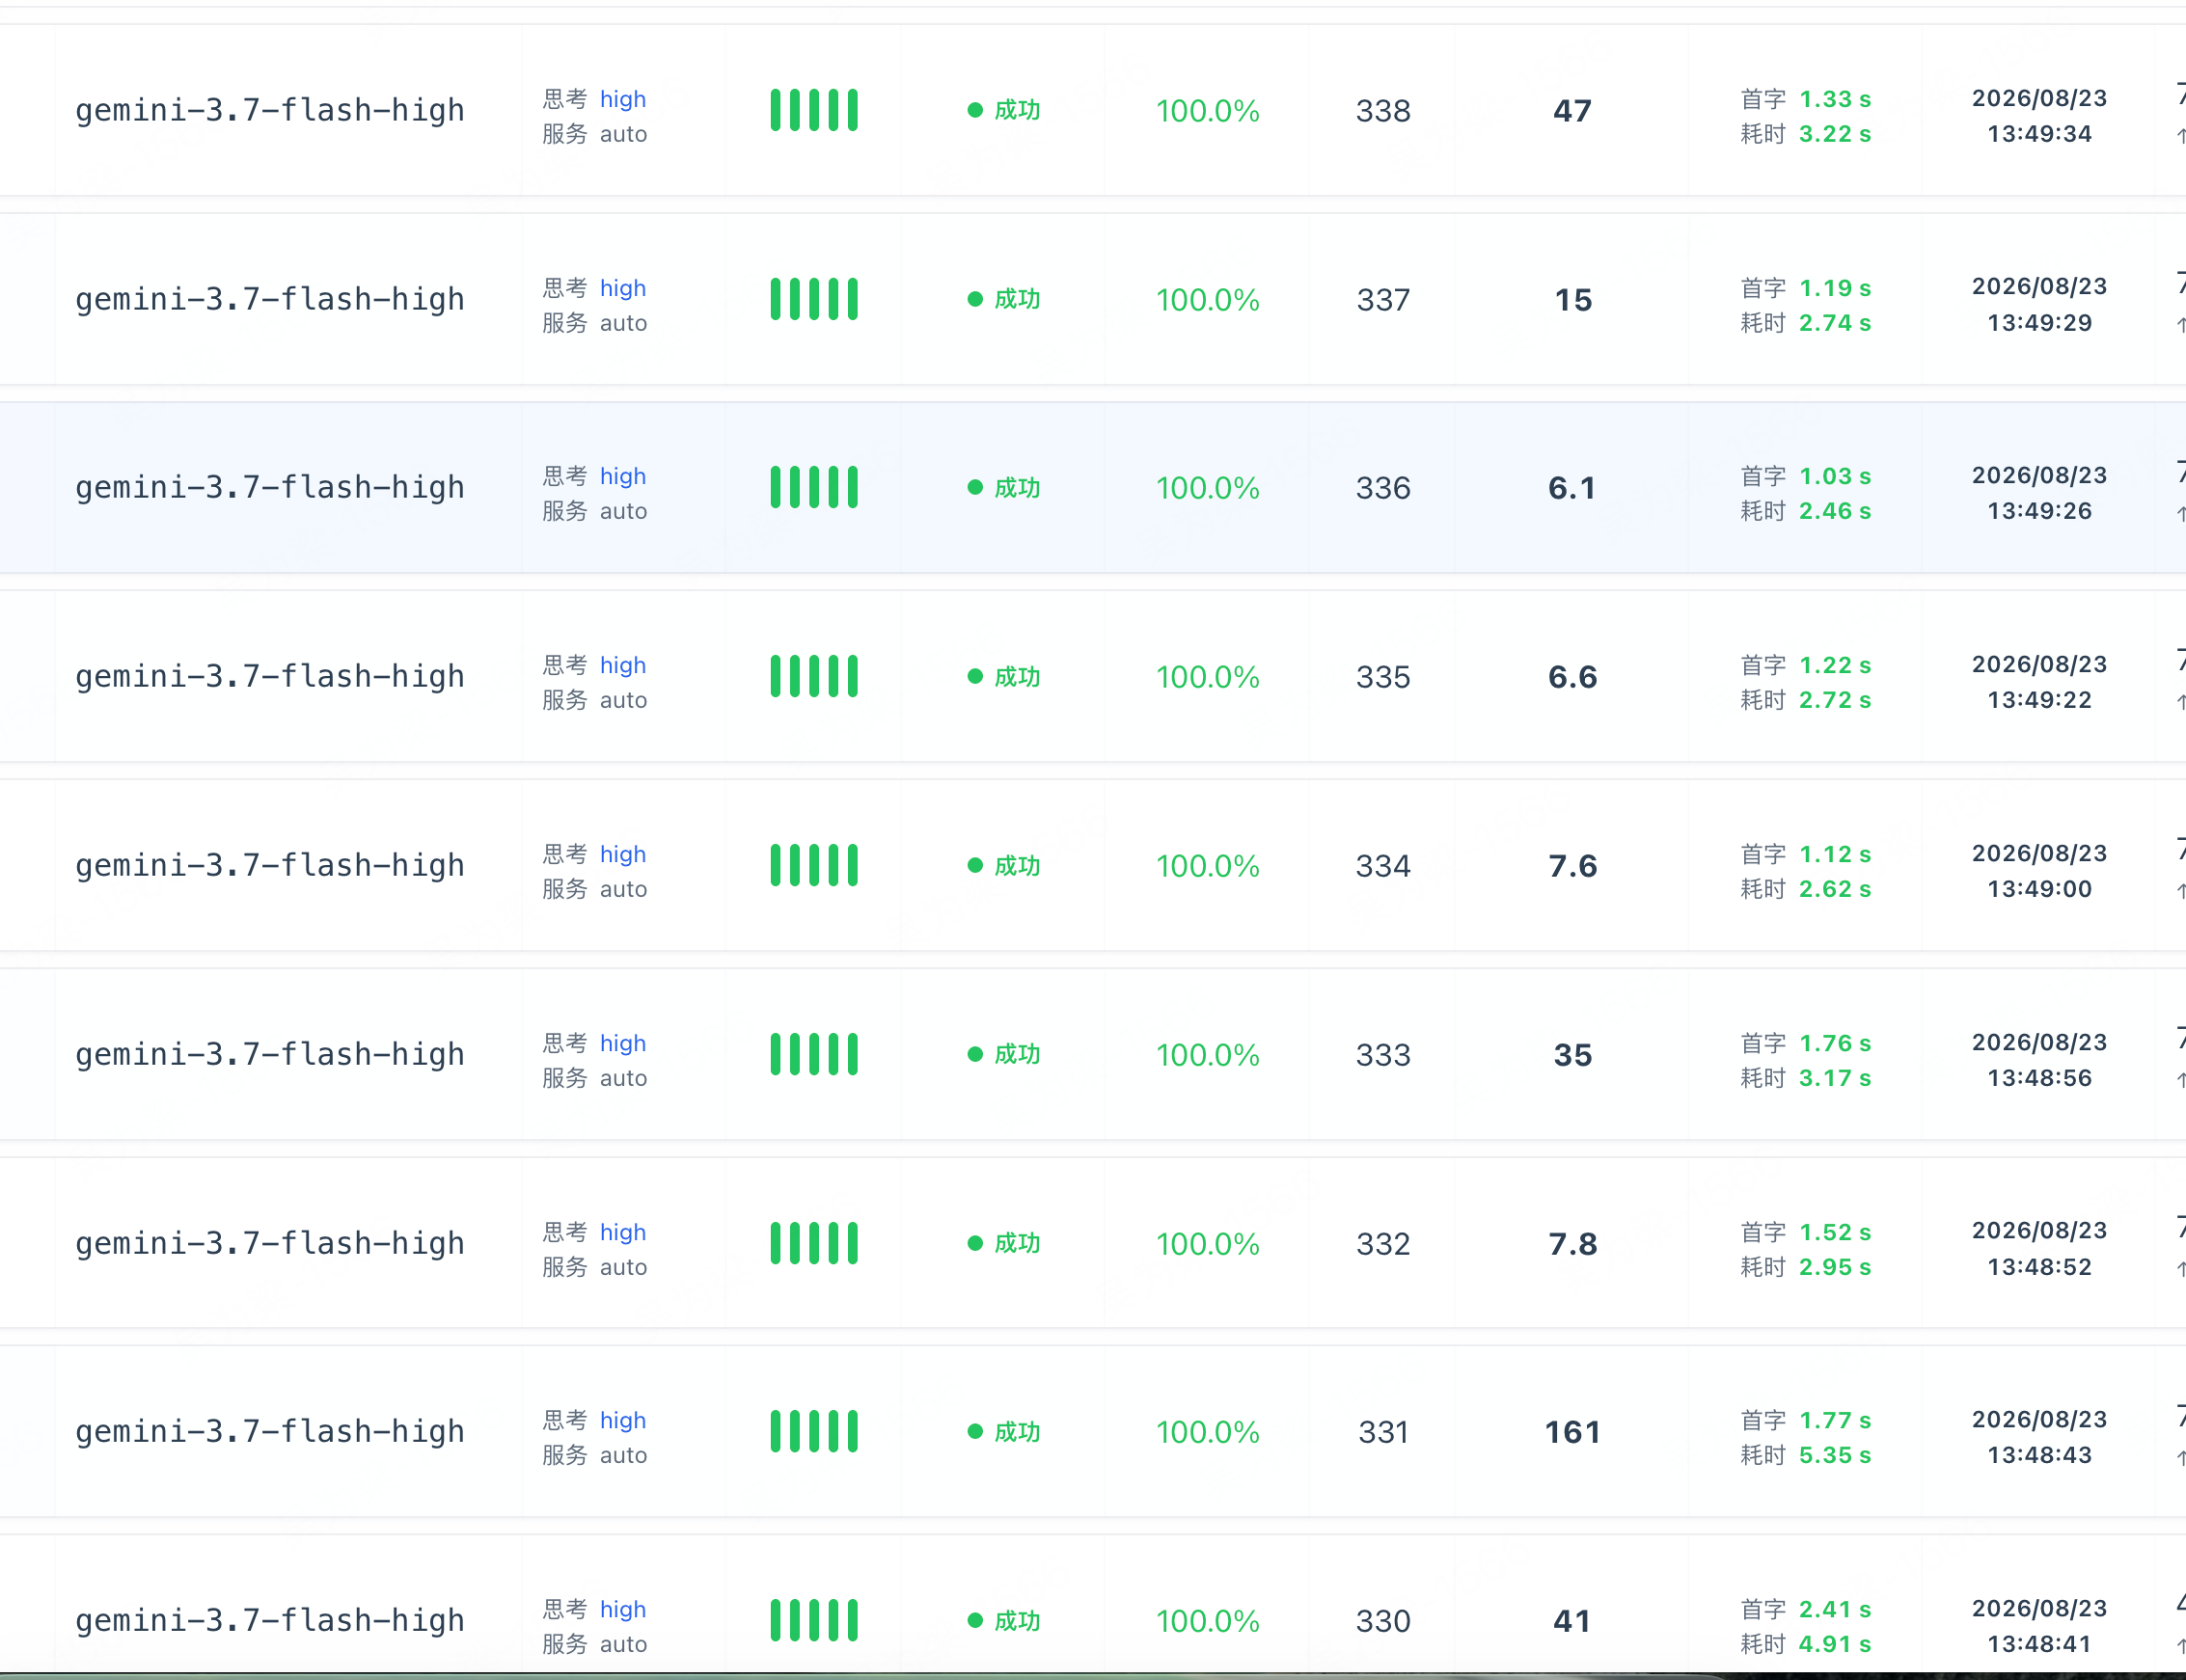Click blue high thinking label, row 337
This screenshot has width=2186, height=1680.
point(623,288)
